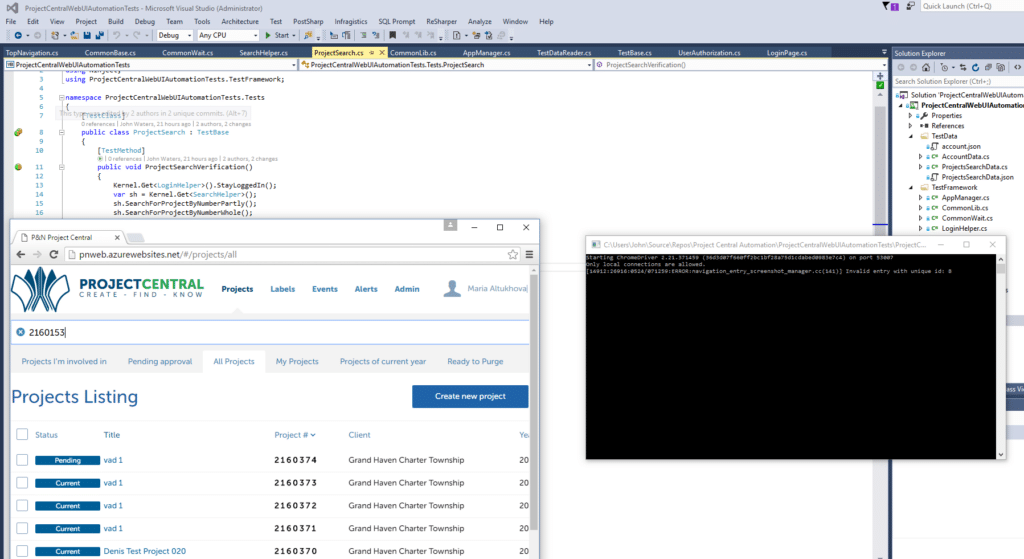Click the Save All toolbar icon
Screen dimensions: 1024x559
coord(99,35)
